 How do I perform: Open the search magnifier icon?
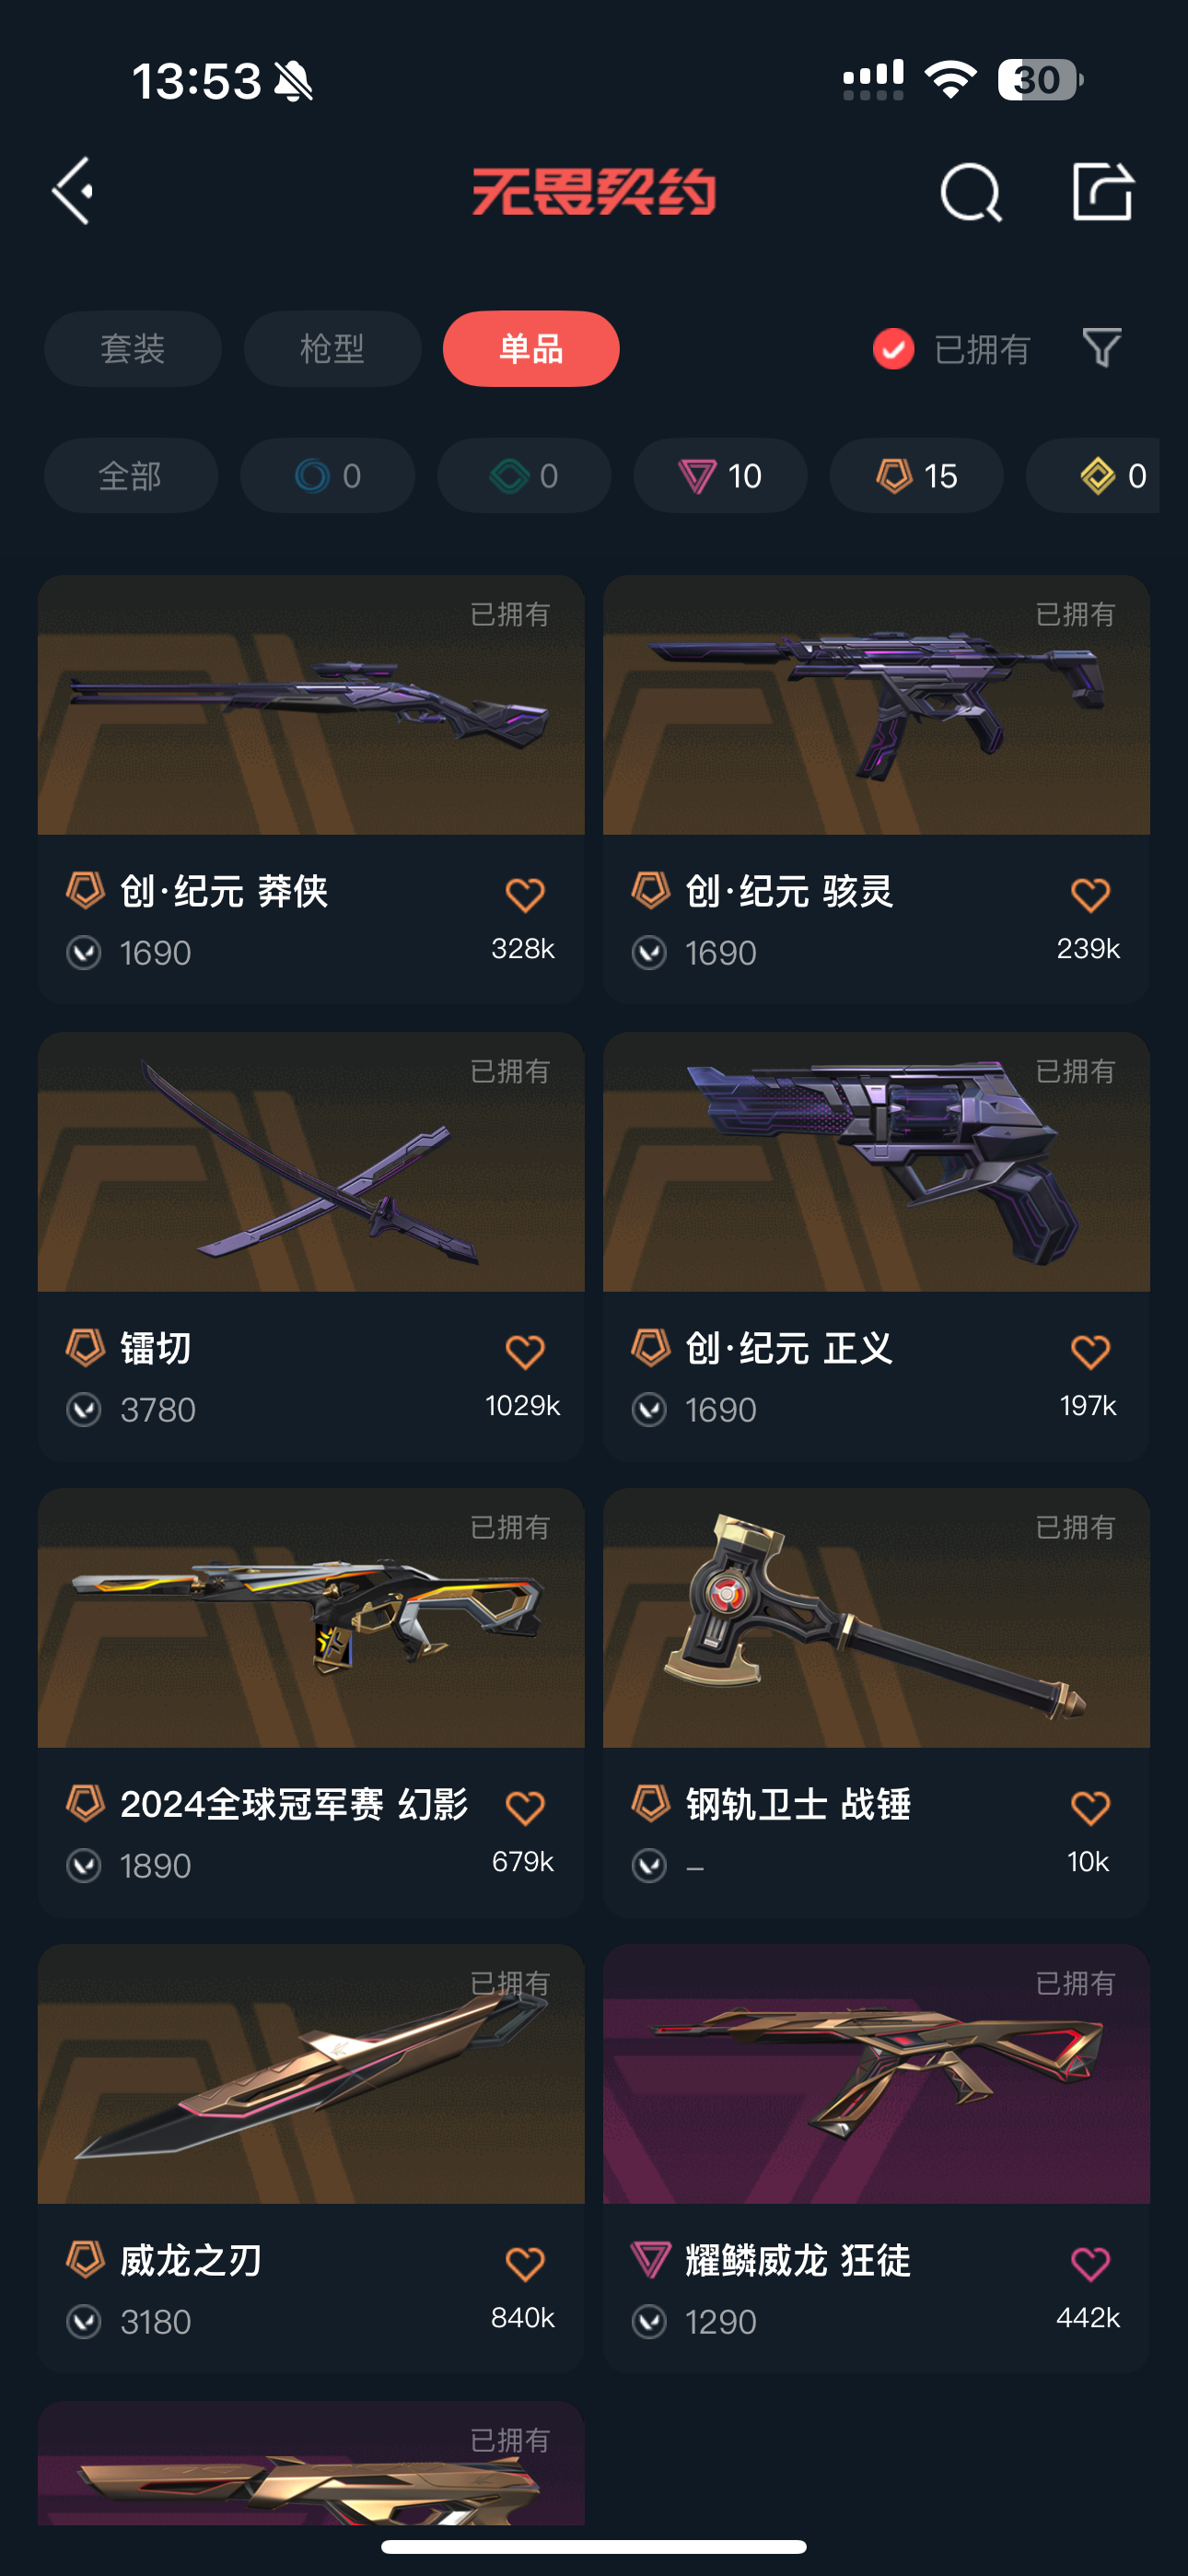click(970, 192)
